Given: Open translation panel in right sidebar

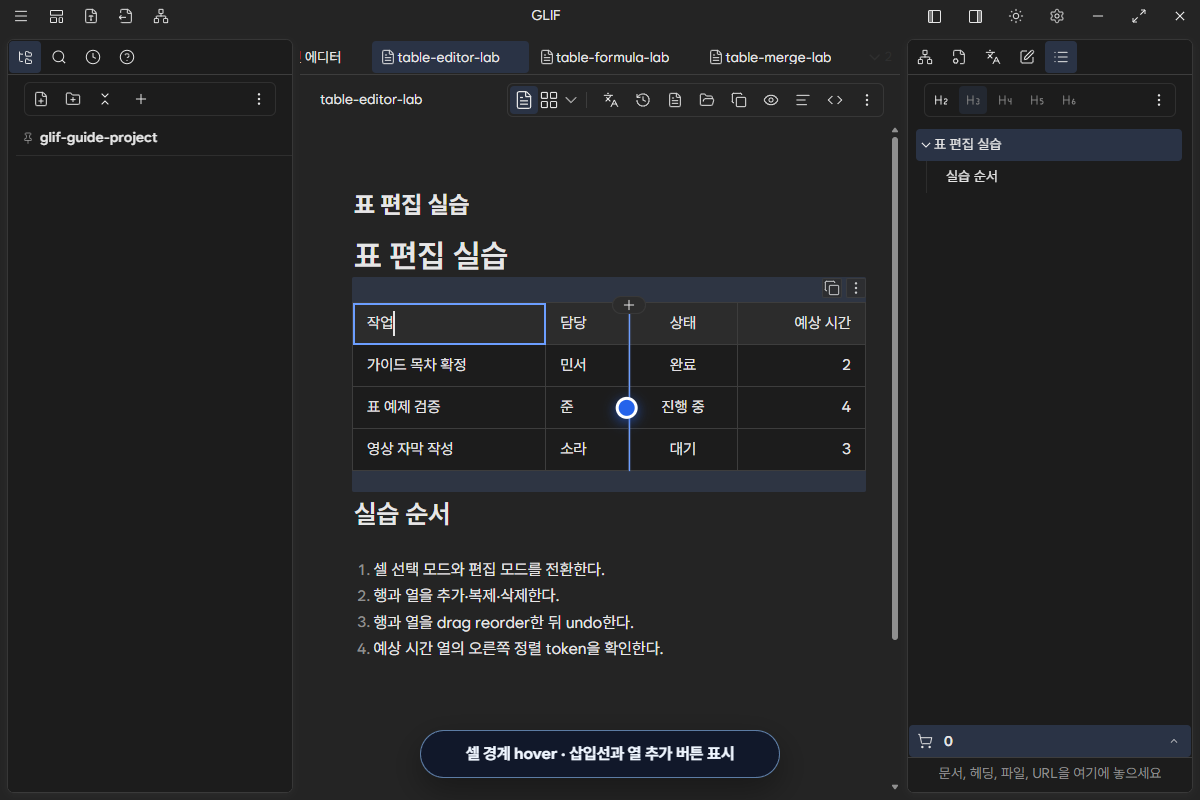Looking at the screenshot, I should (993, 57).
